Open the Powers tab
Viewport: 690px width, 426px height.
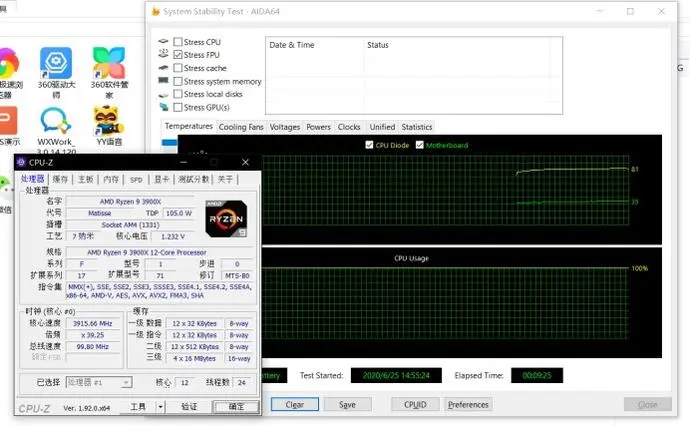(x=318, y=127)
